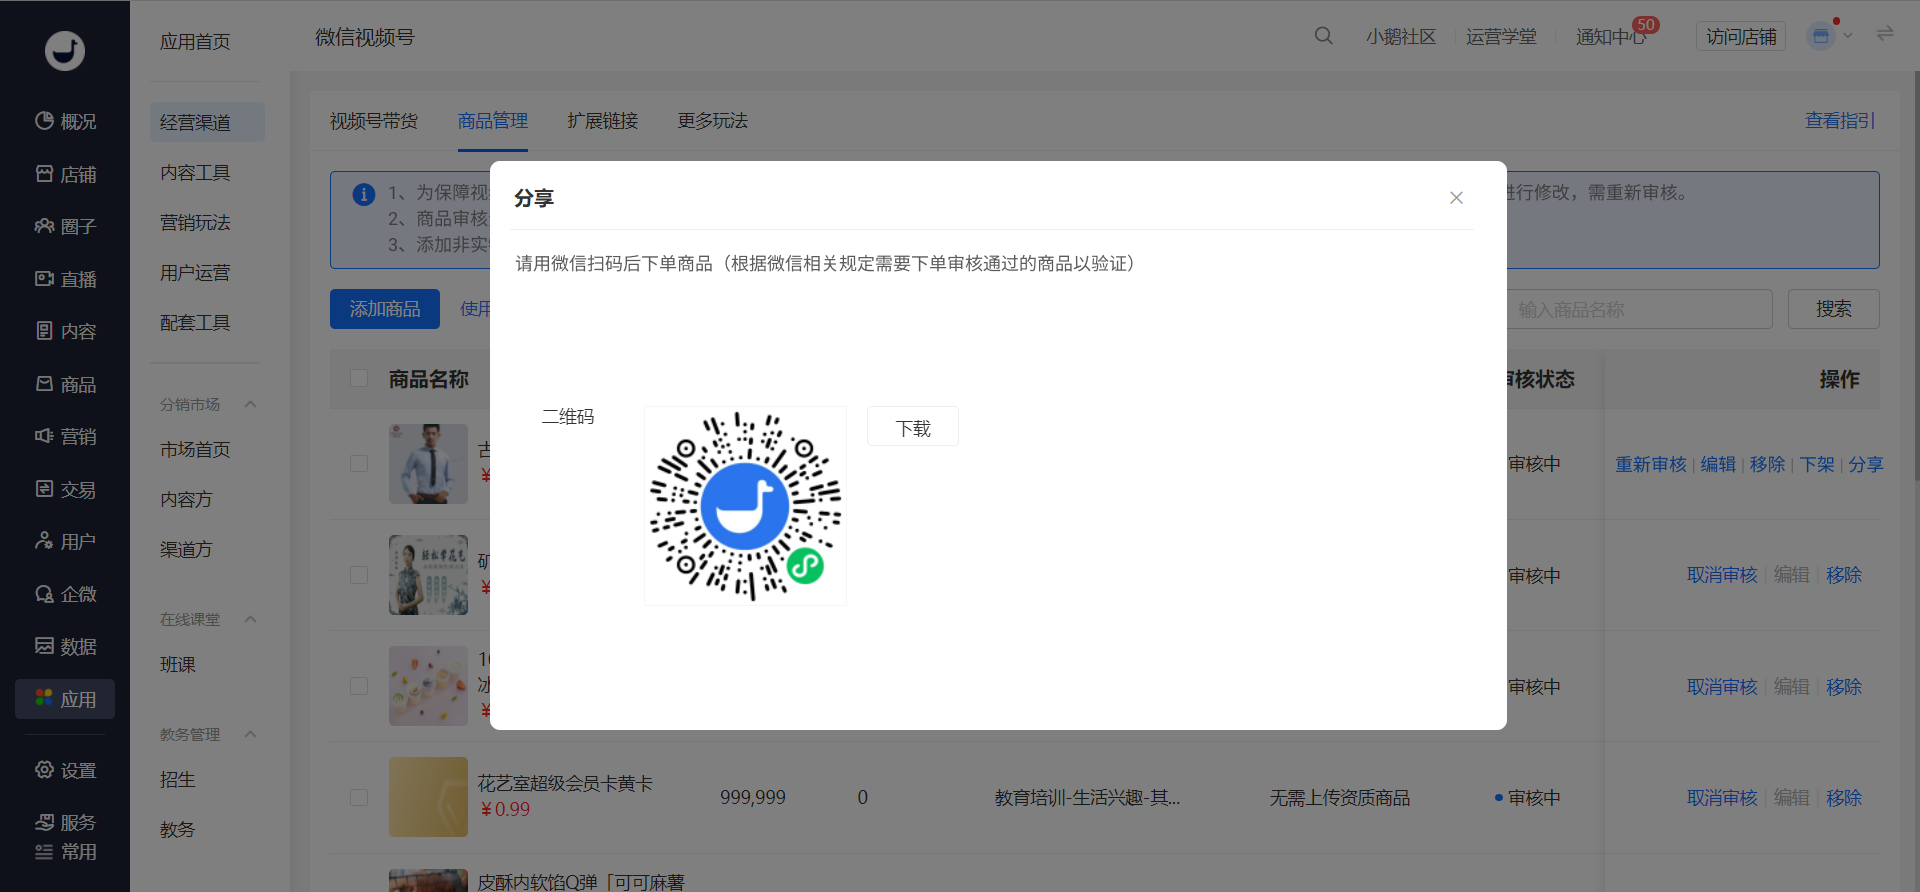Click 重新审核 for first product
This screenshot has width=1920, height=892.
pyautogui.click(x=1651, y=464)
